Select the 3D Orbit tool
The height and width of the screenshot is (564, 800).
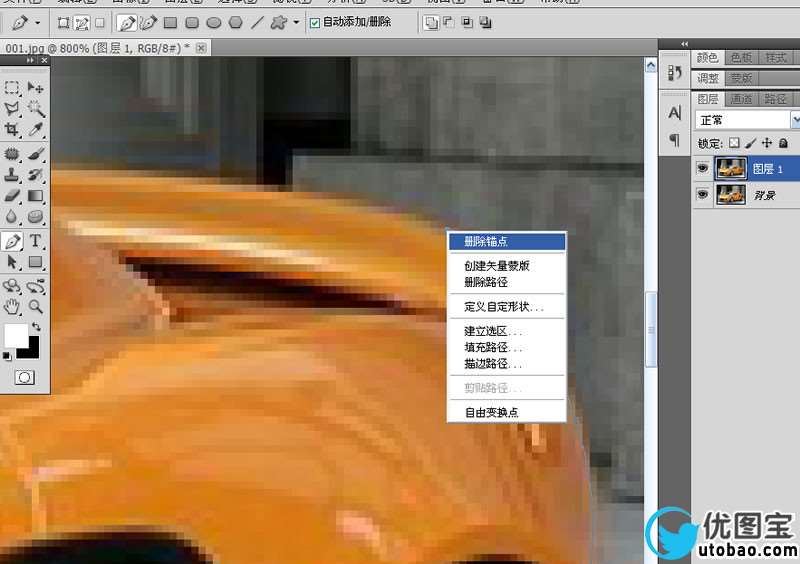click(35, 286)
